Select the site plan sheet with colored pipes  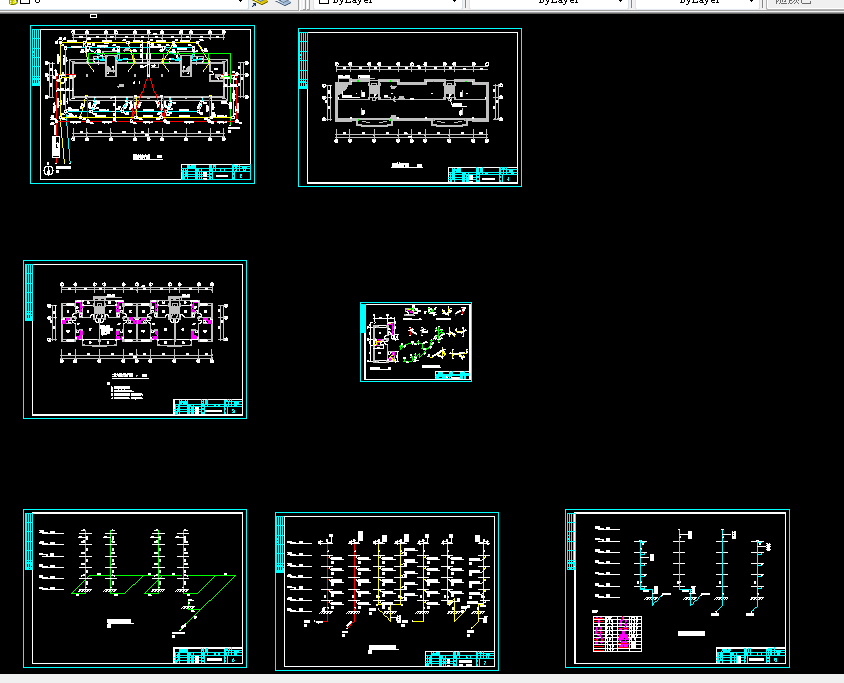coord(143,104)
